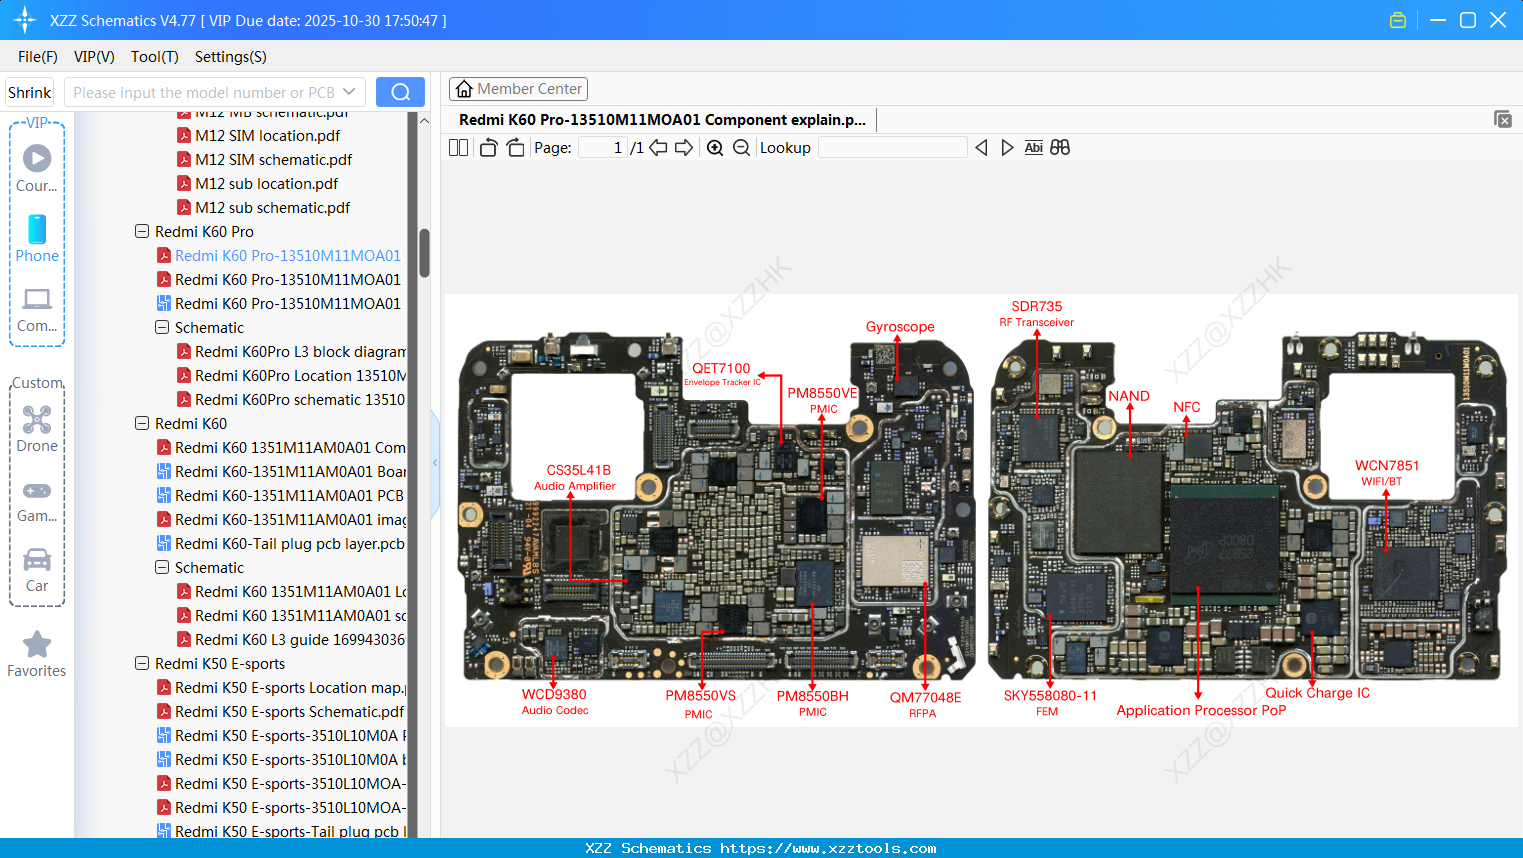Image resolution: width=1523 pixels, height=858 pixels.
Task: Open the Tool(T) menu
Action: tap(154, 57)
